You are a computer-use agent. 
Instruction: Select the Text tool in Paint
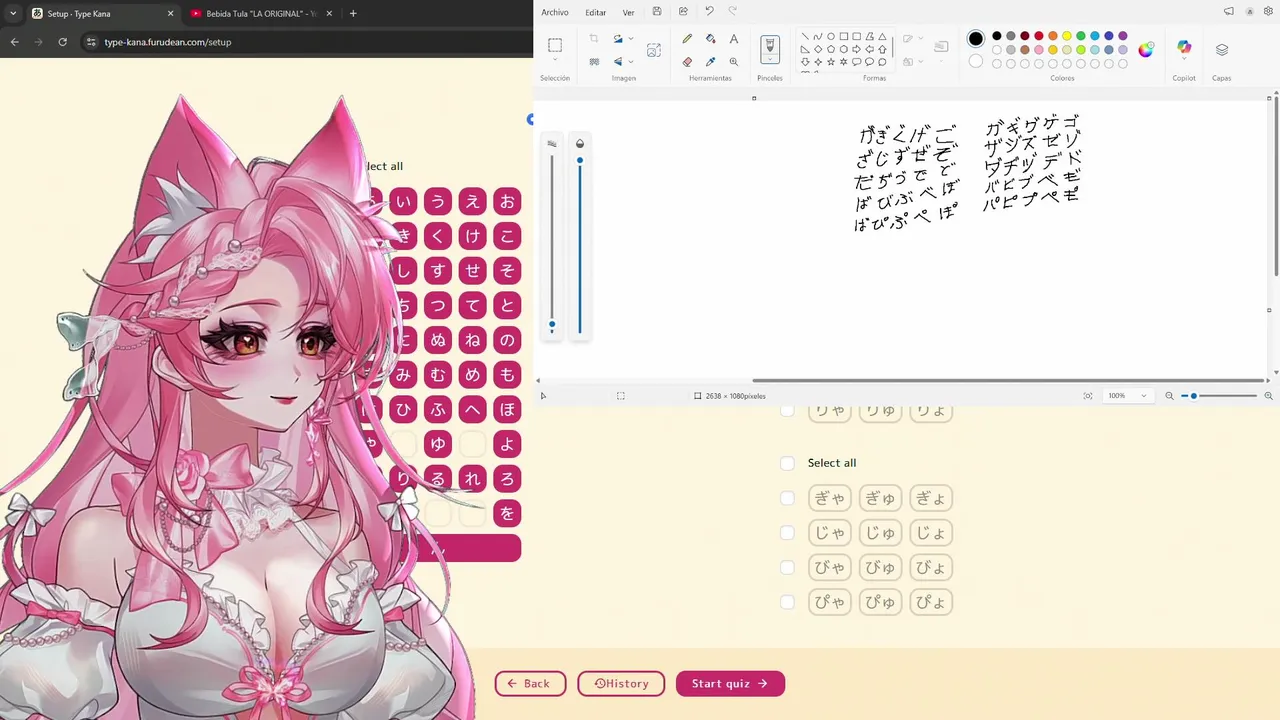(734, 39)
